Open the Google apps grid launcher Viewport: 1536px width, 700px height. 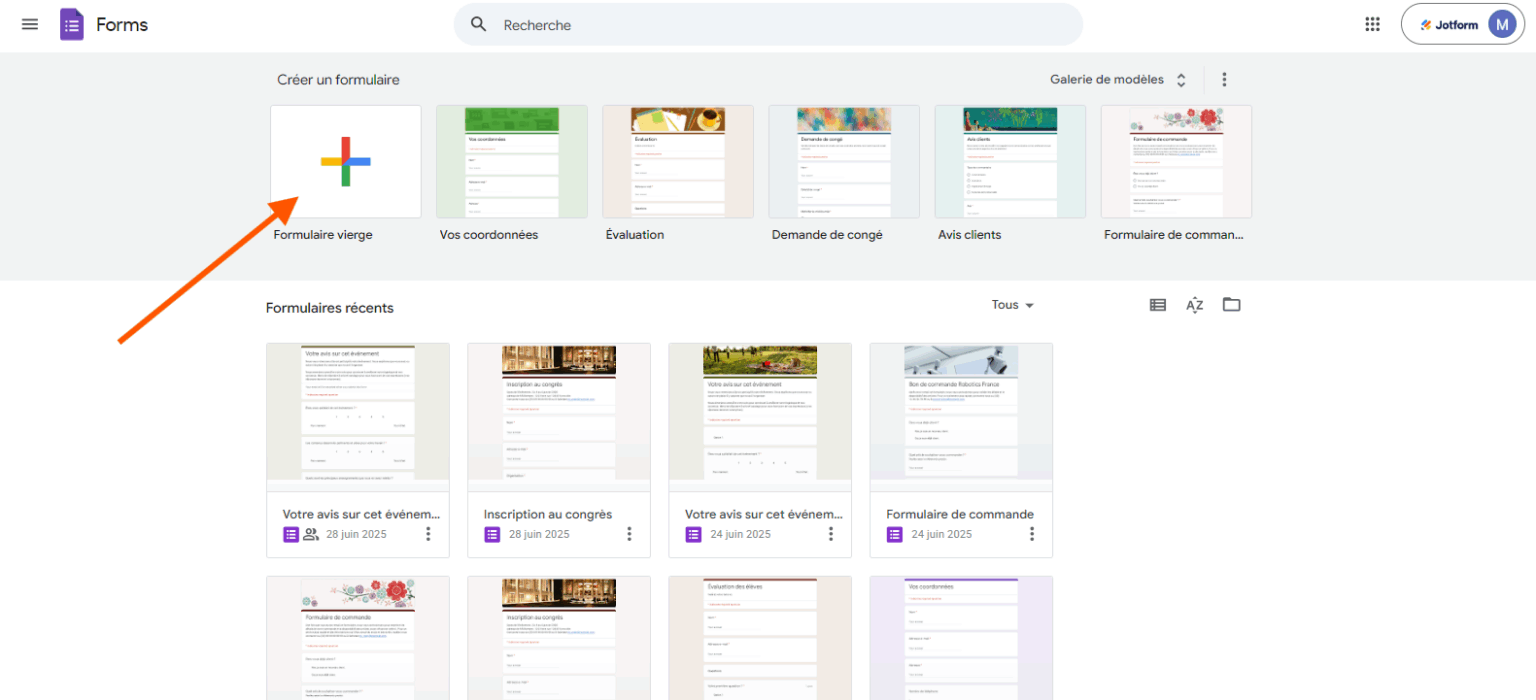coord(1372,23)
